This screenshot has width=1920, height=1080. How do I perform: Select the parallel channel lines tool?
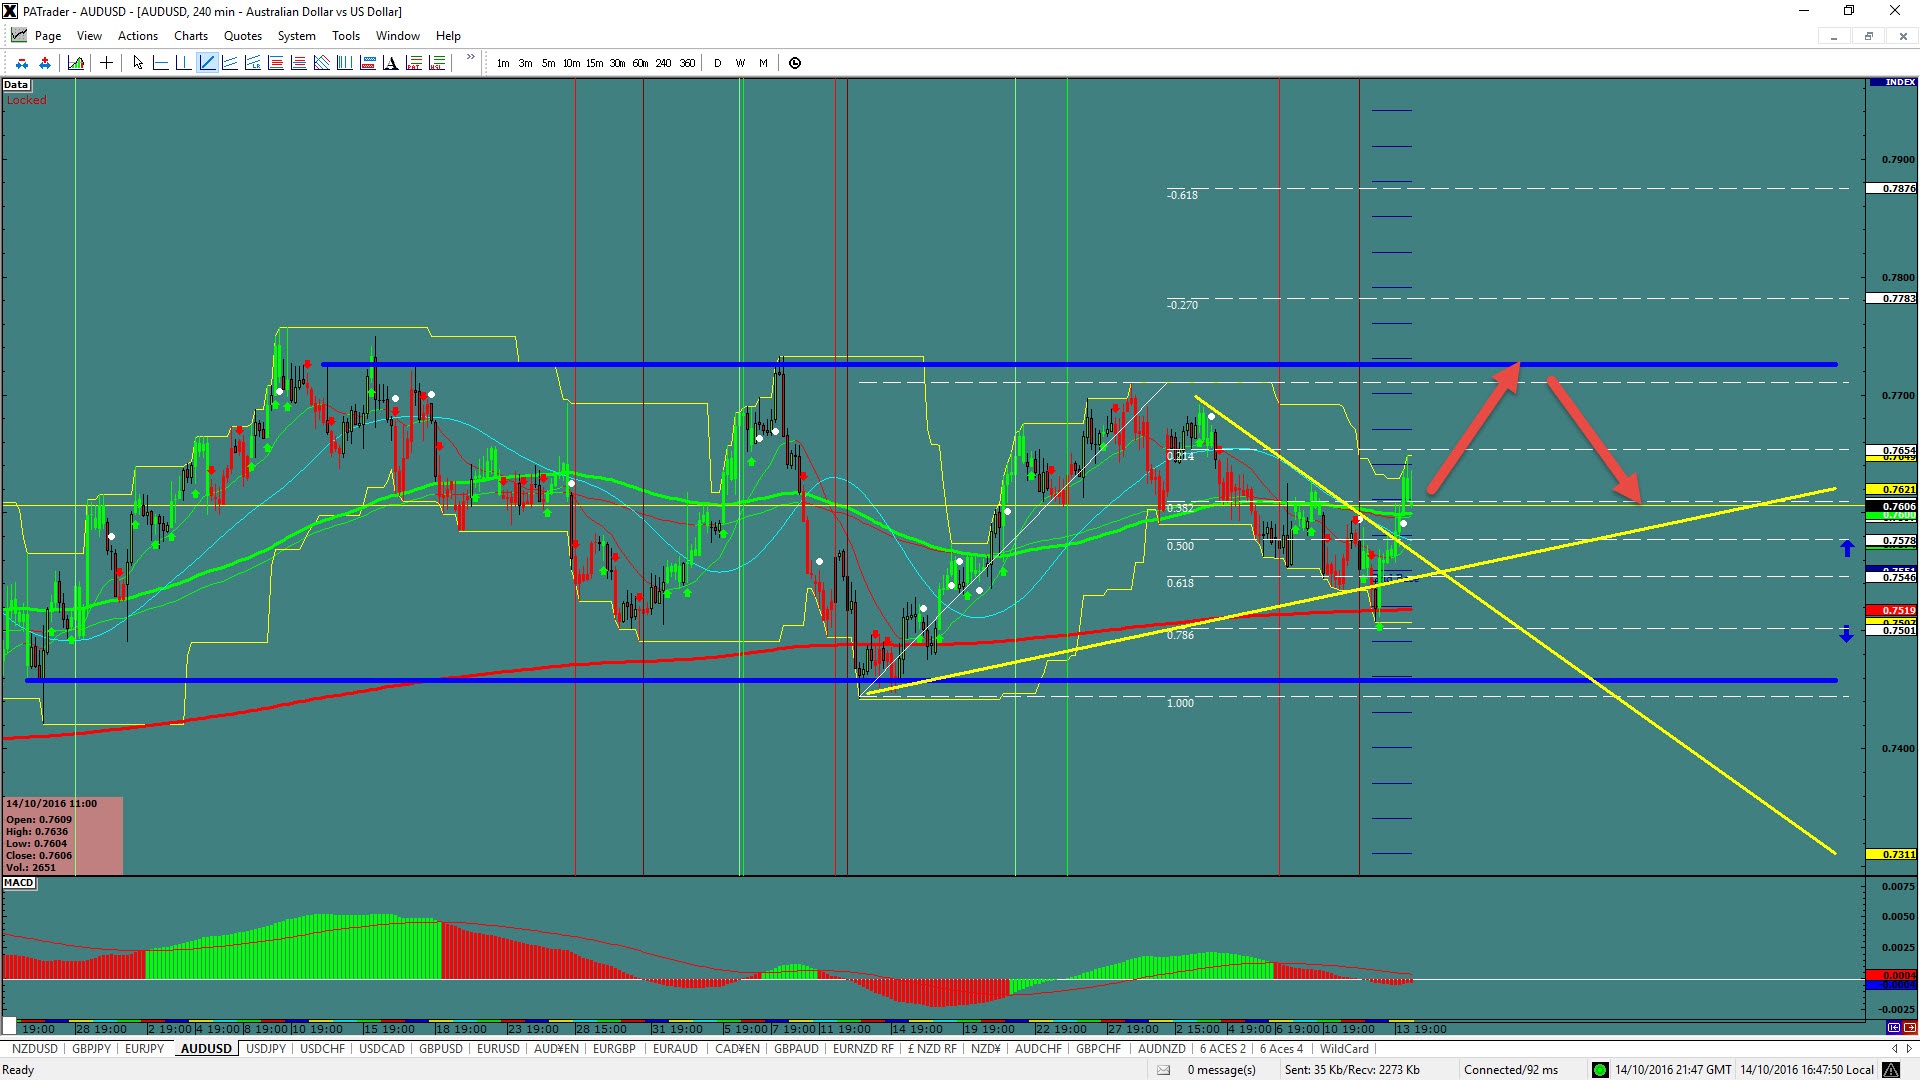[x=230, y=63]
